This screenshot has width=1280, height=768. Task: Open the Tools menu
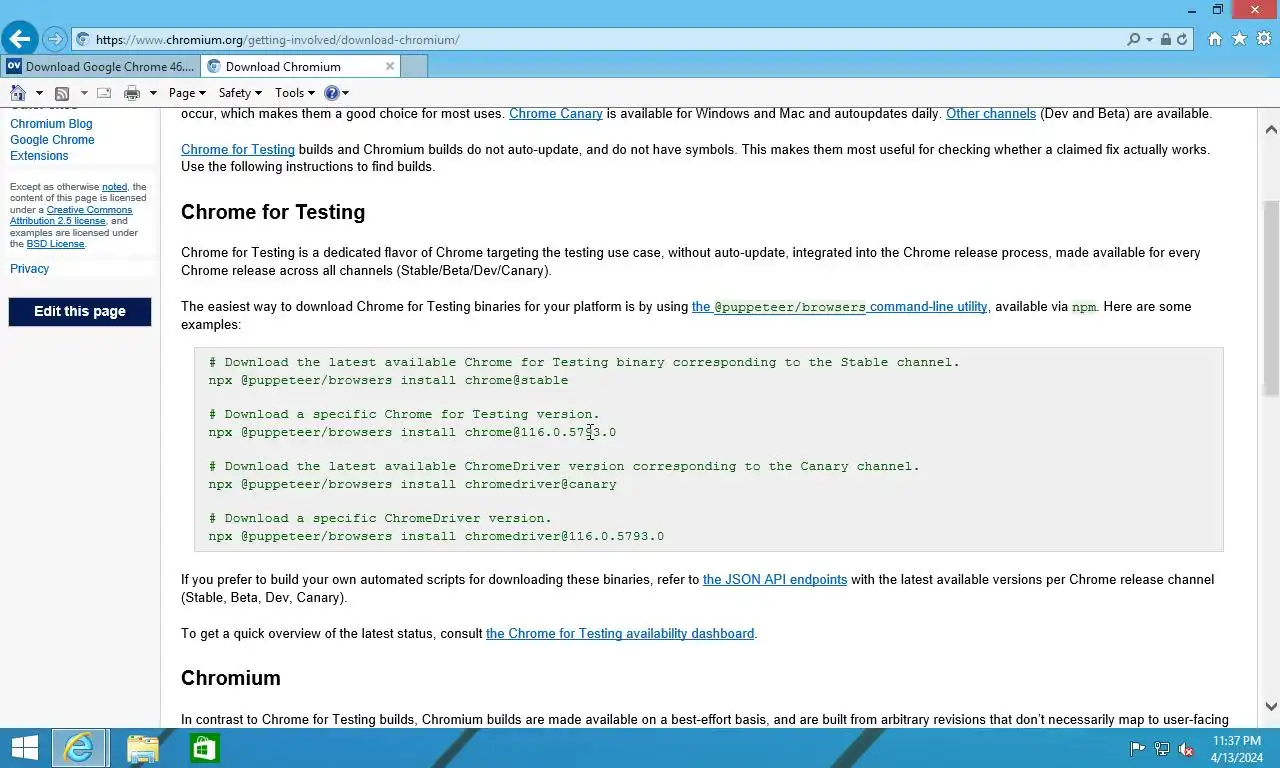(295, 93)
